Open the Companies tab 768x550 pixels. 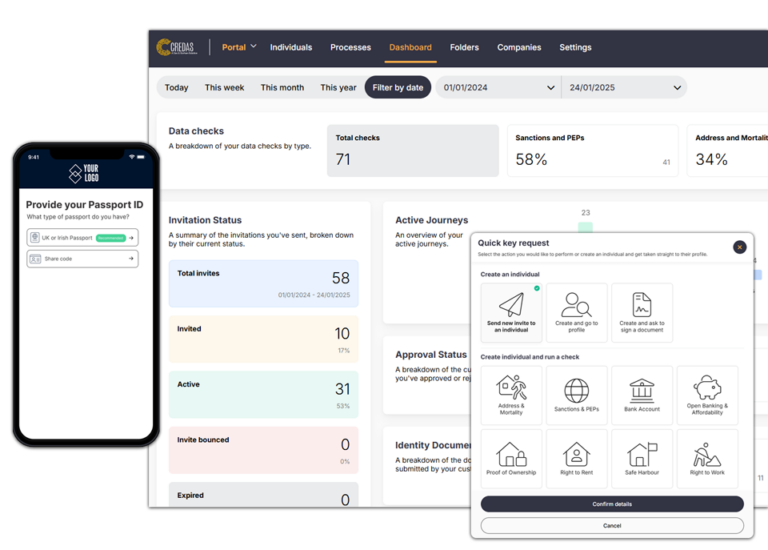coord(519,47)
